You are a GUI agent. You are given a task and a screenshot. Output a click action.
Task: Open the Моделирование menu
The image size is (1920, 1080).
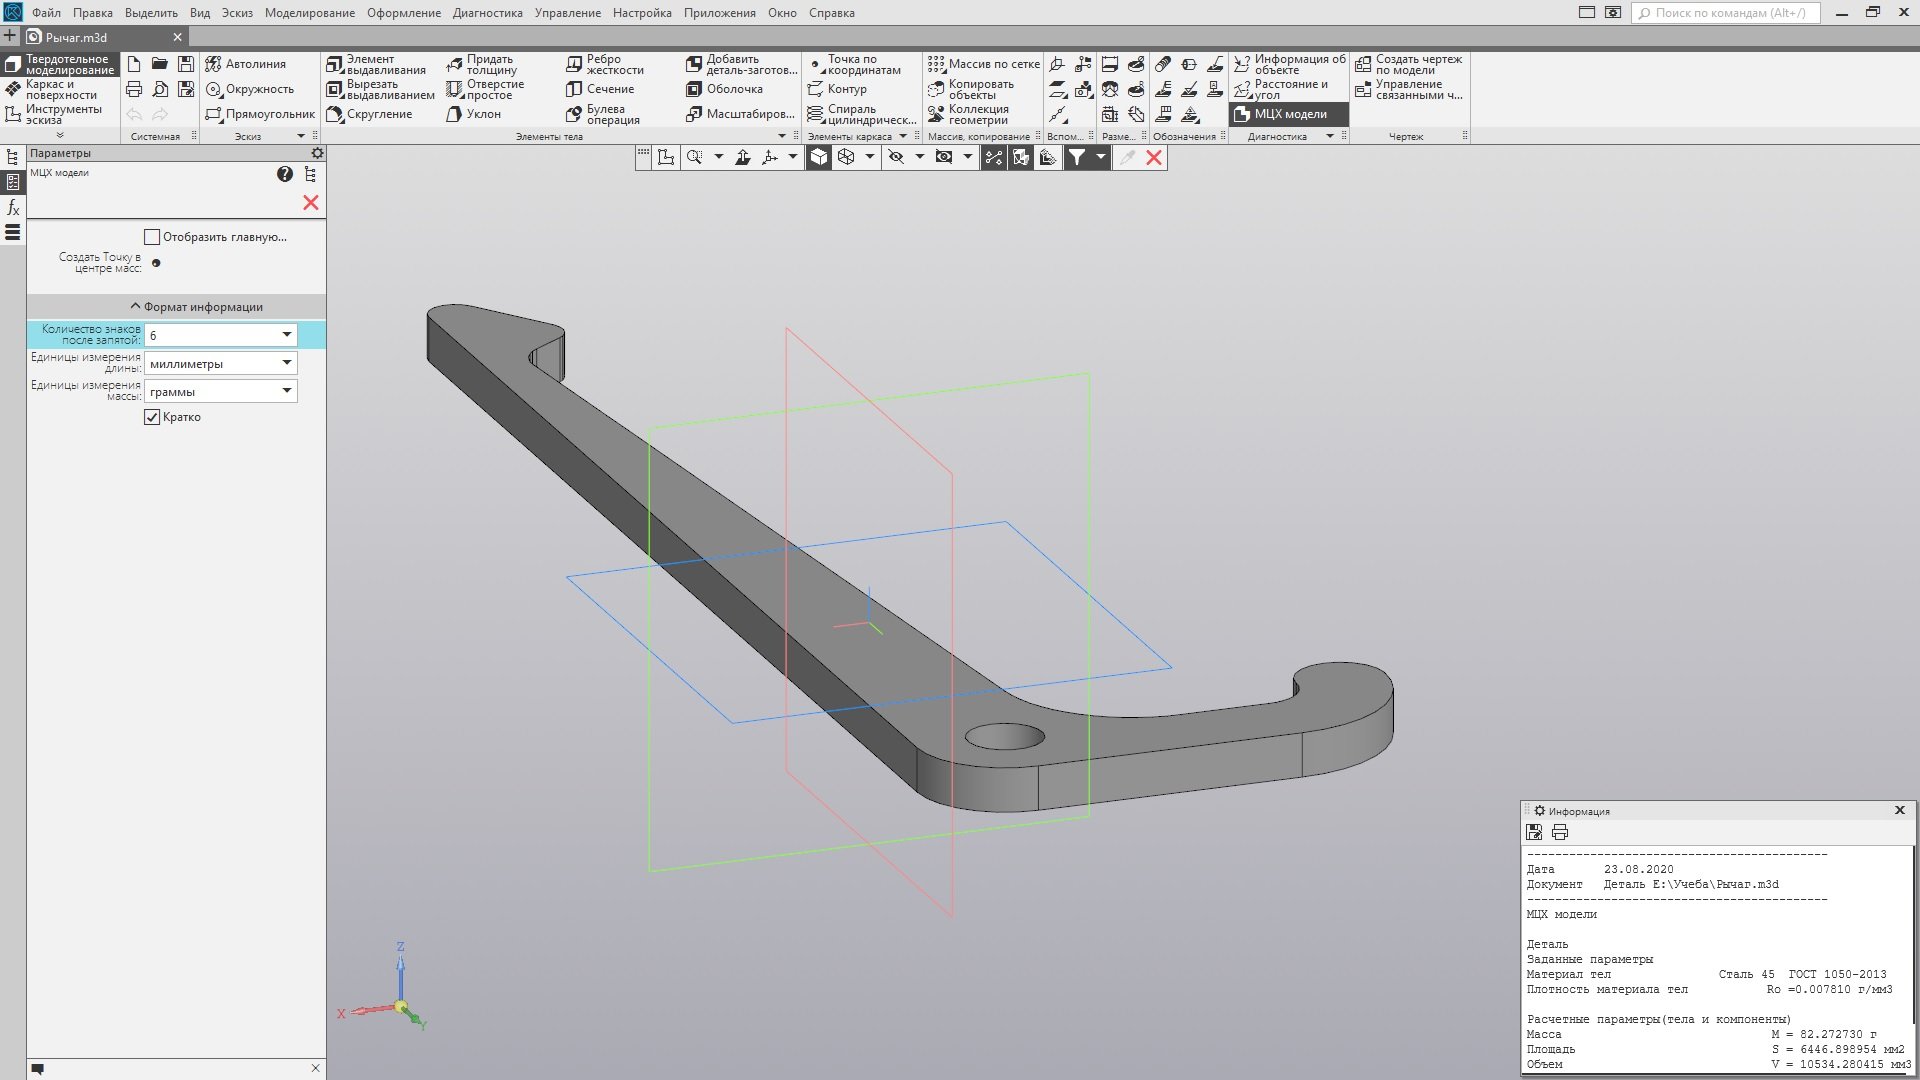click(x=309, y=13)
